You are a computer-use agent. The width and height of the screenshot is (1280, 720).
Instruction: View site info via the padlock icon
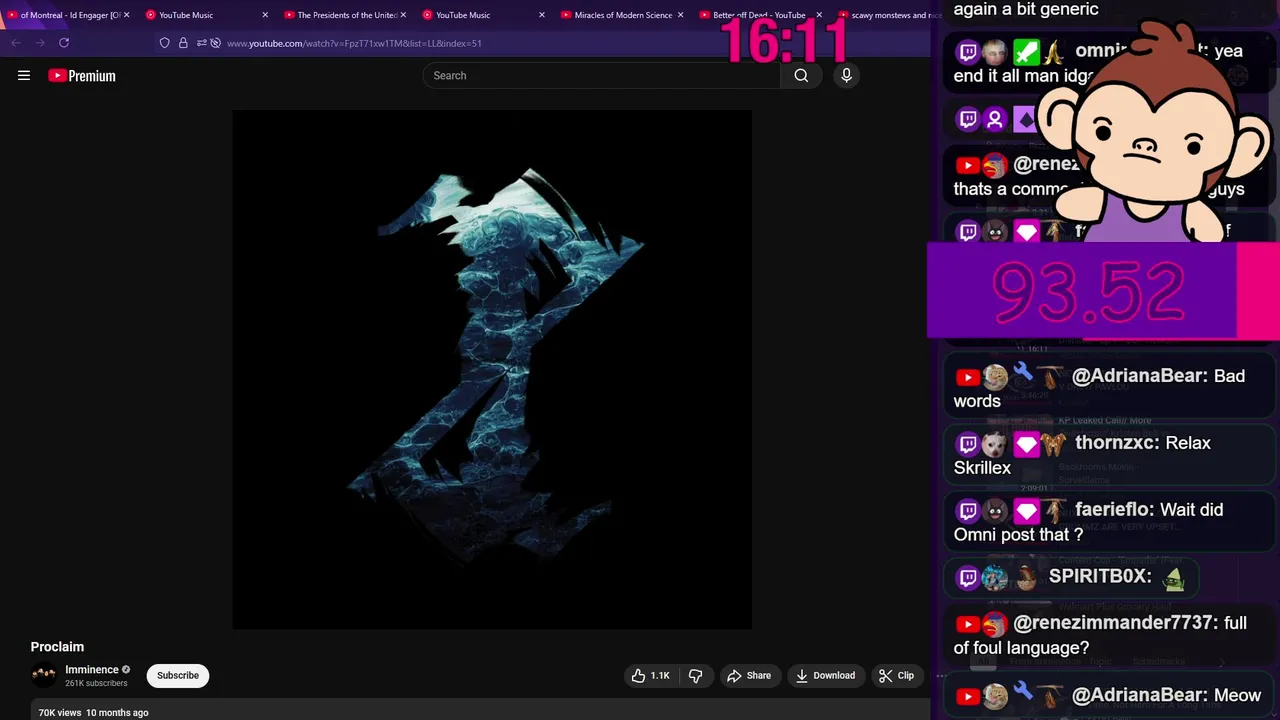pyautogui.click(x=183, y=43)
